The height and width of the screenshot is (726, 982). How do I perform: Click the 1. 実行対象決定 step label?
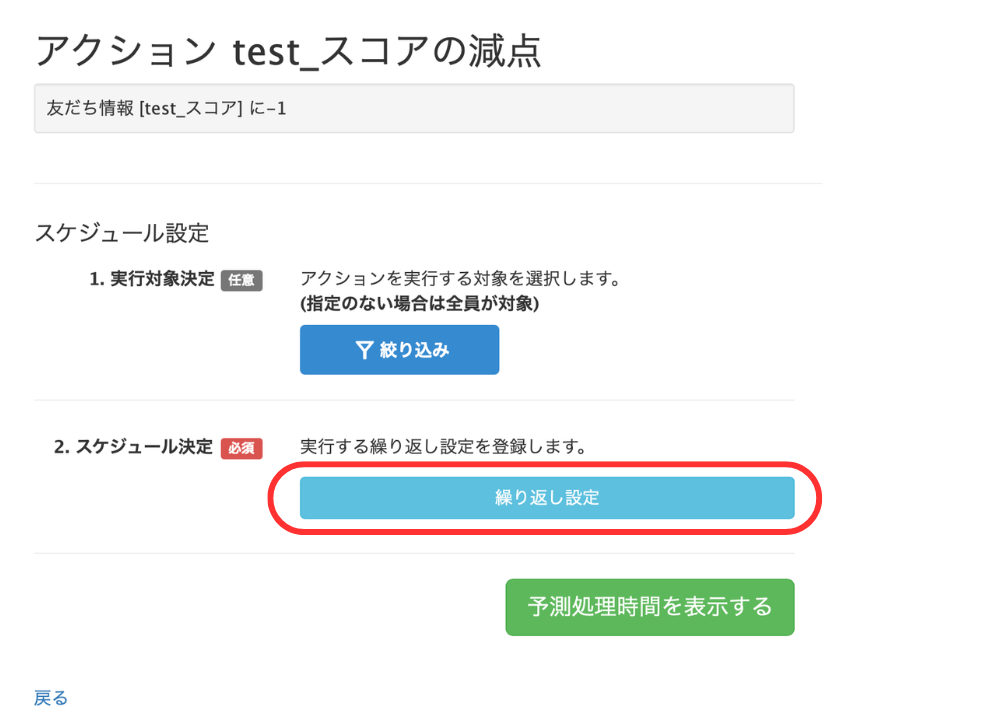[152, 280]
